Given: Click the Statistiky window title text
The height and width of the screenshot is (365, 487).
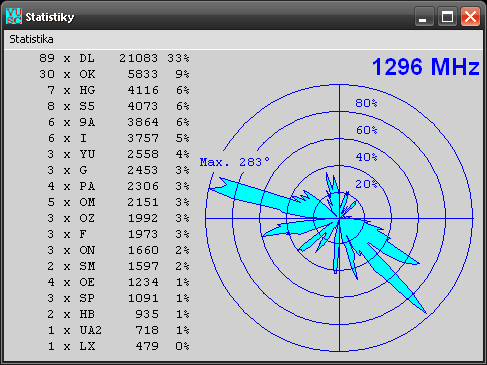Looking at the screenshot, I should point(50,17).
